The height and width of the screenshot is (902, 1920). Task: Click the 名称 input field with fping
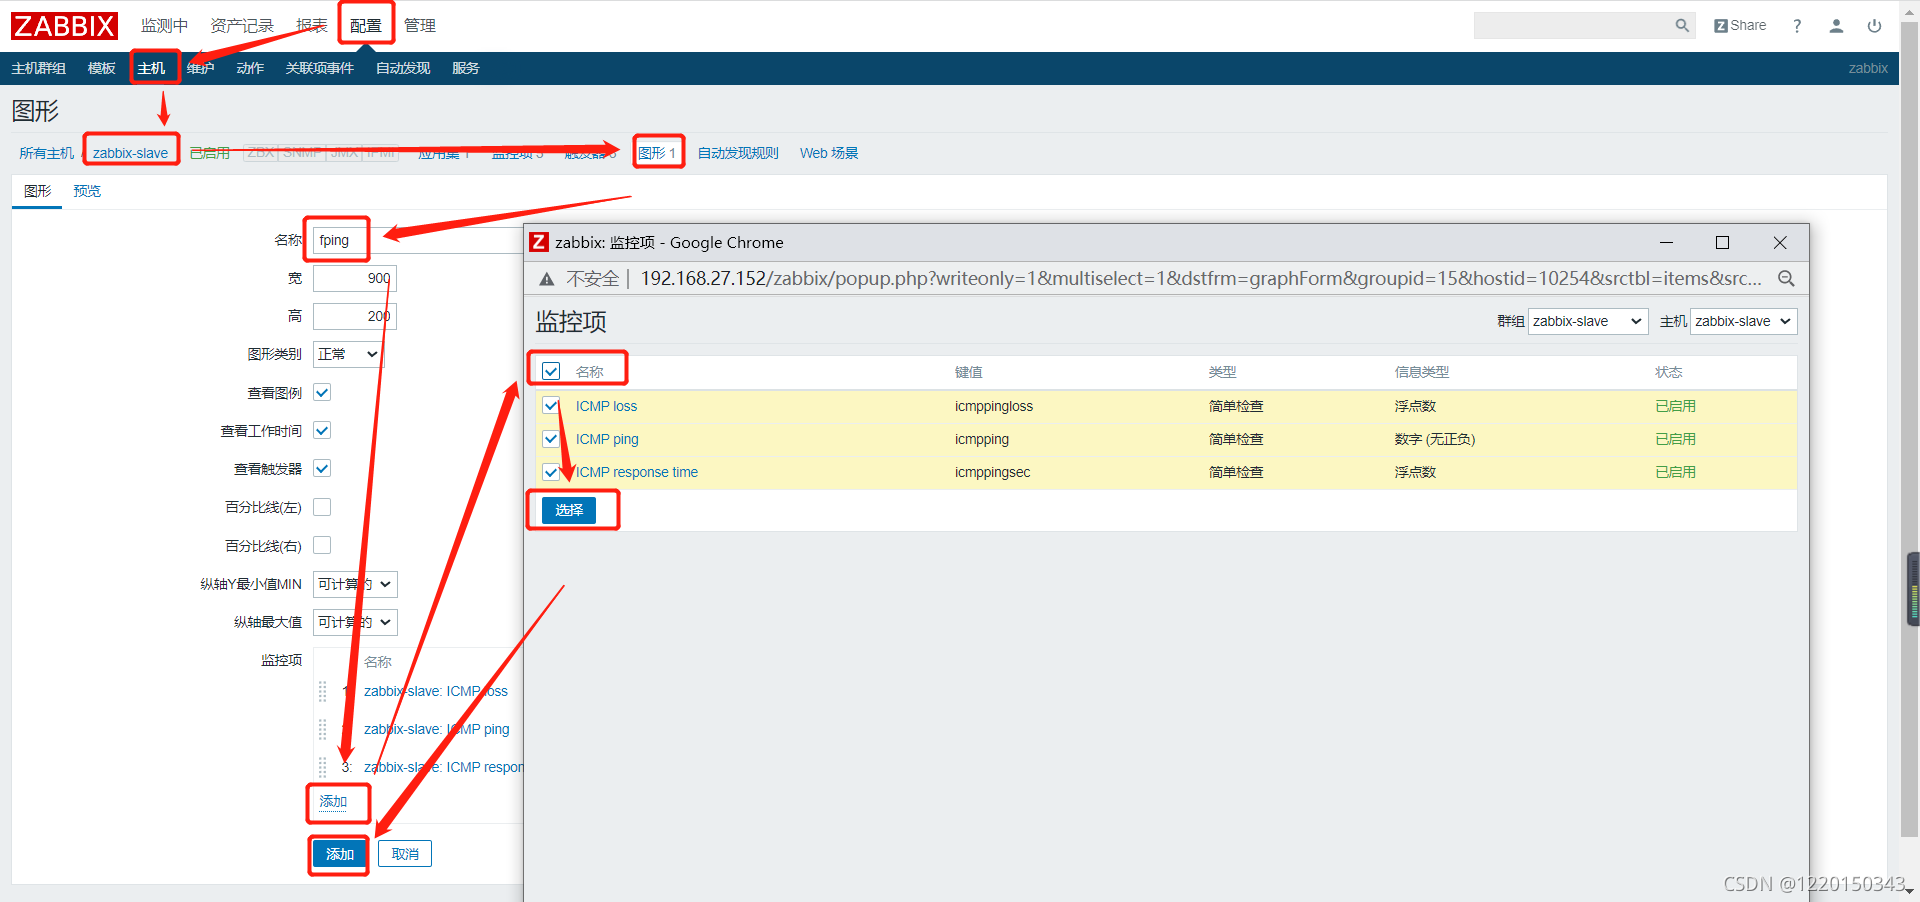(418, 240)
